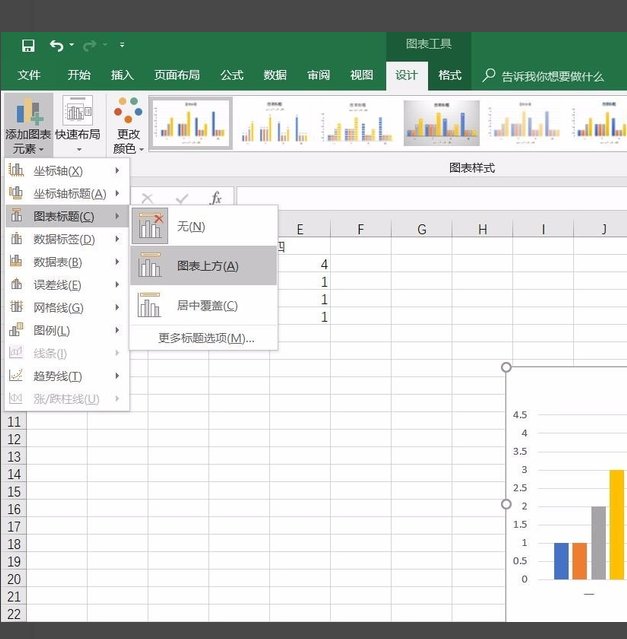Open the 数据表(B) submenu
The image size is (627, 639).
[x=67, y=262]
